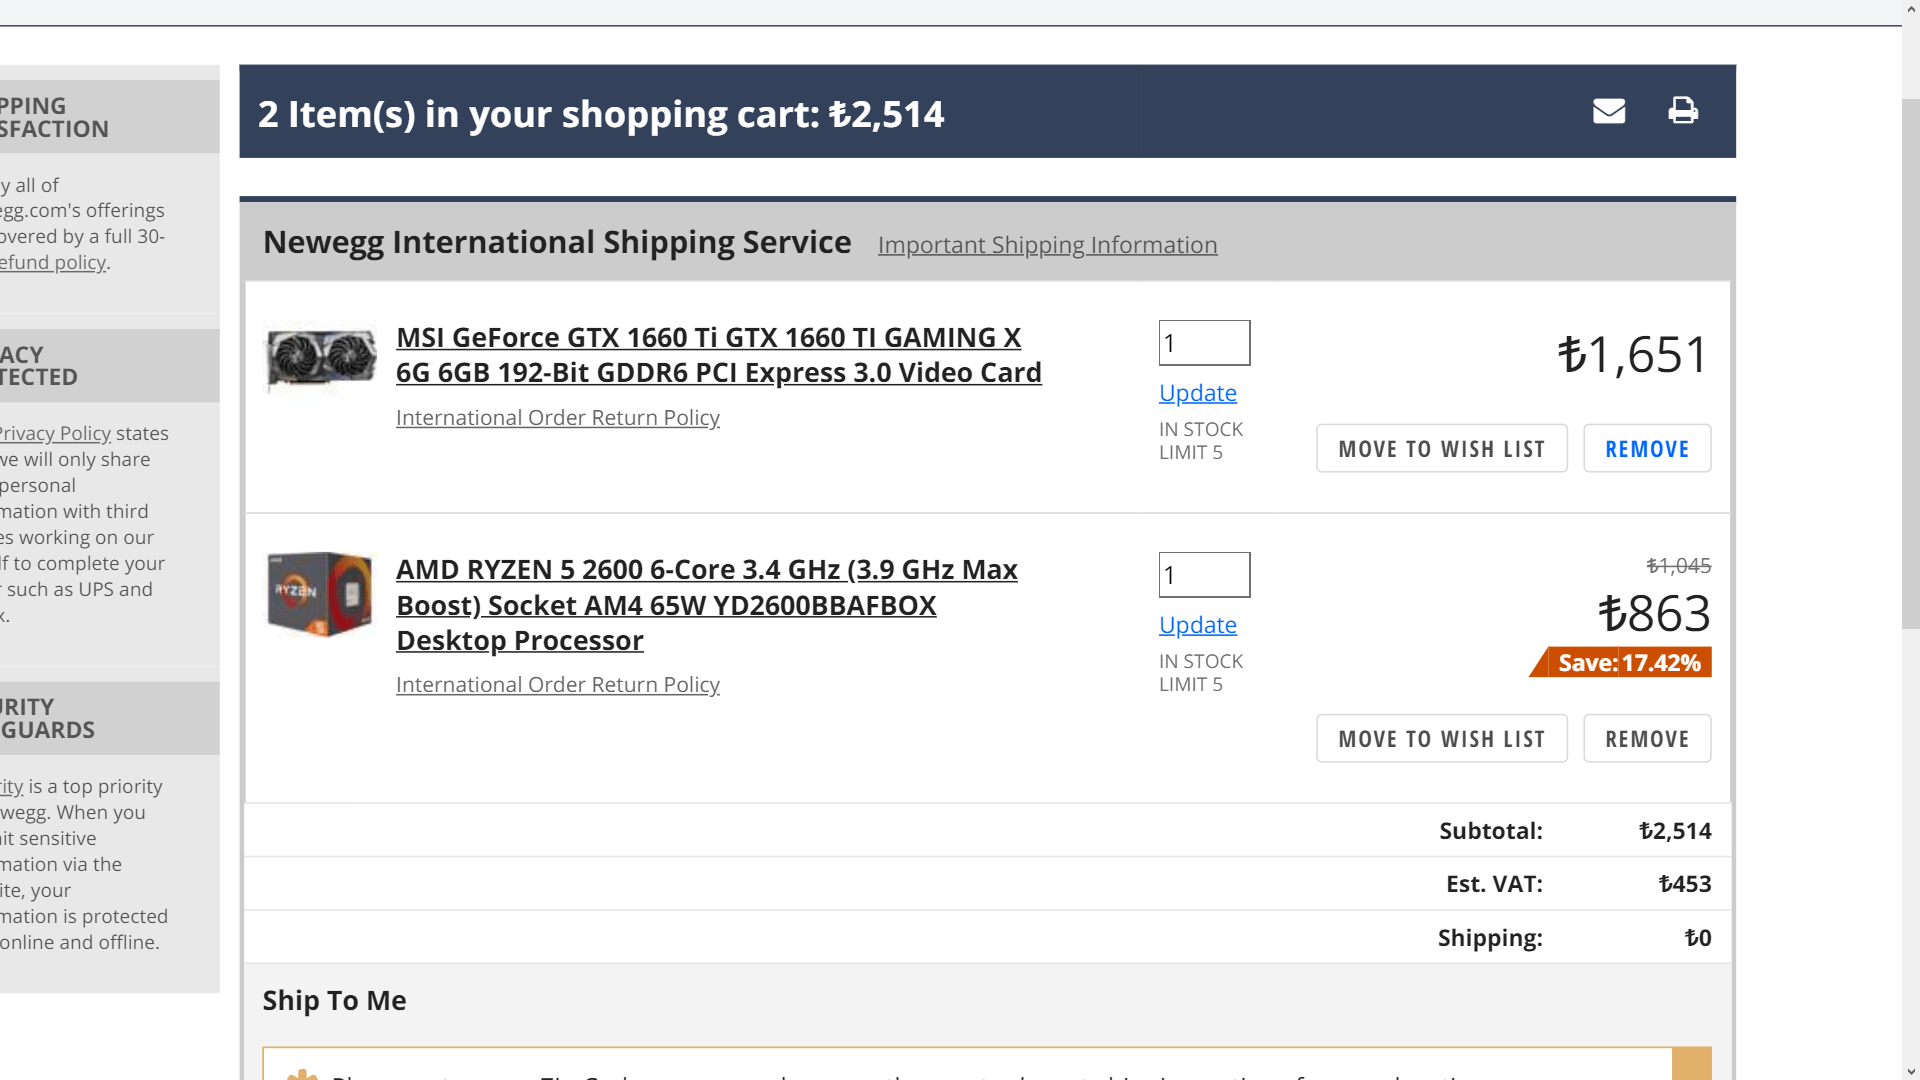This screenshot has height=1080, width=1920.
Task: Focus the quantity field for the Ryzen processor
Action: 1204,575
